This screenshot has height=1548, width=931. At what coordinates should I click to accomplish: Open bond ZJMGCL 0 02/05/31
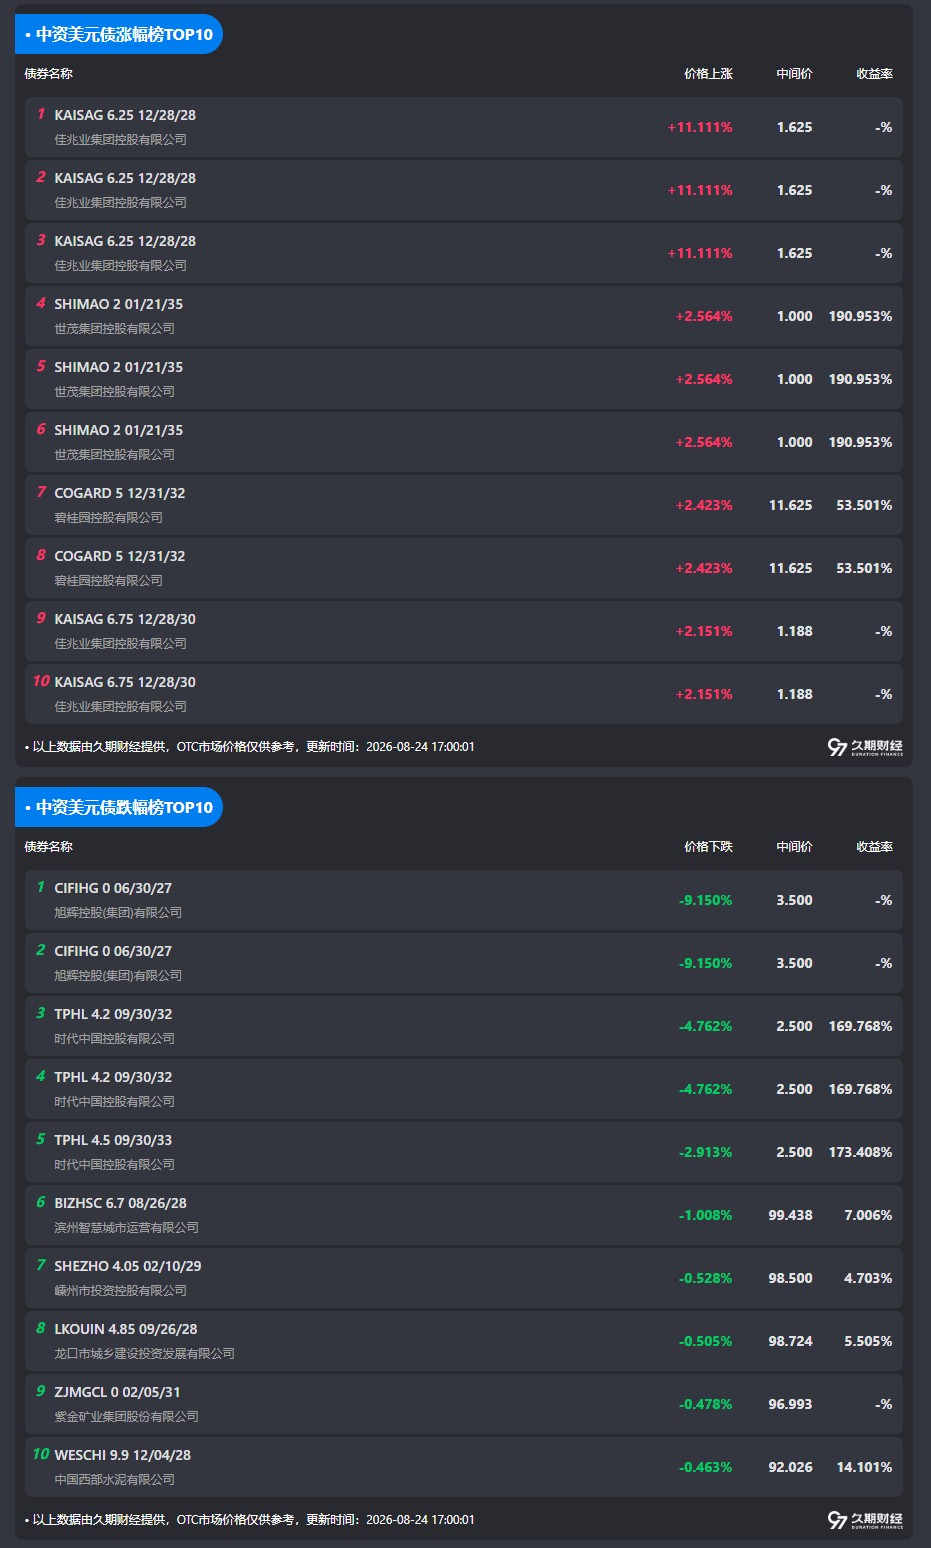pyautogui.click(x=464, y=1404)
